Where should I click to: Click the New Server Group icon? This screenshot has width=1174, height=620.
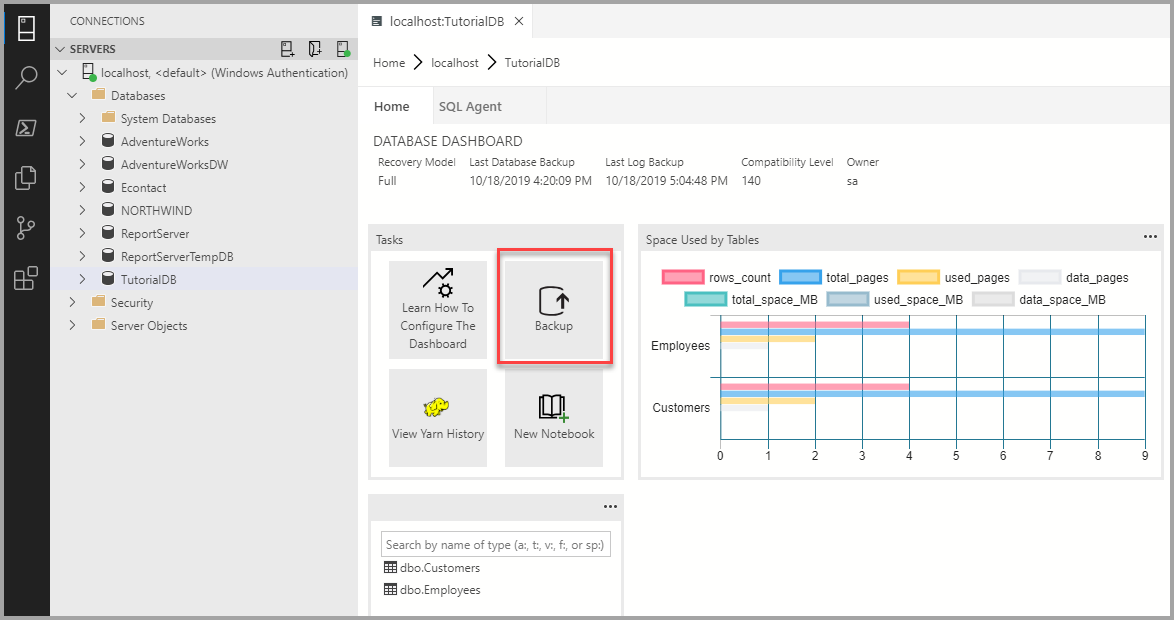[315, 48]
